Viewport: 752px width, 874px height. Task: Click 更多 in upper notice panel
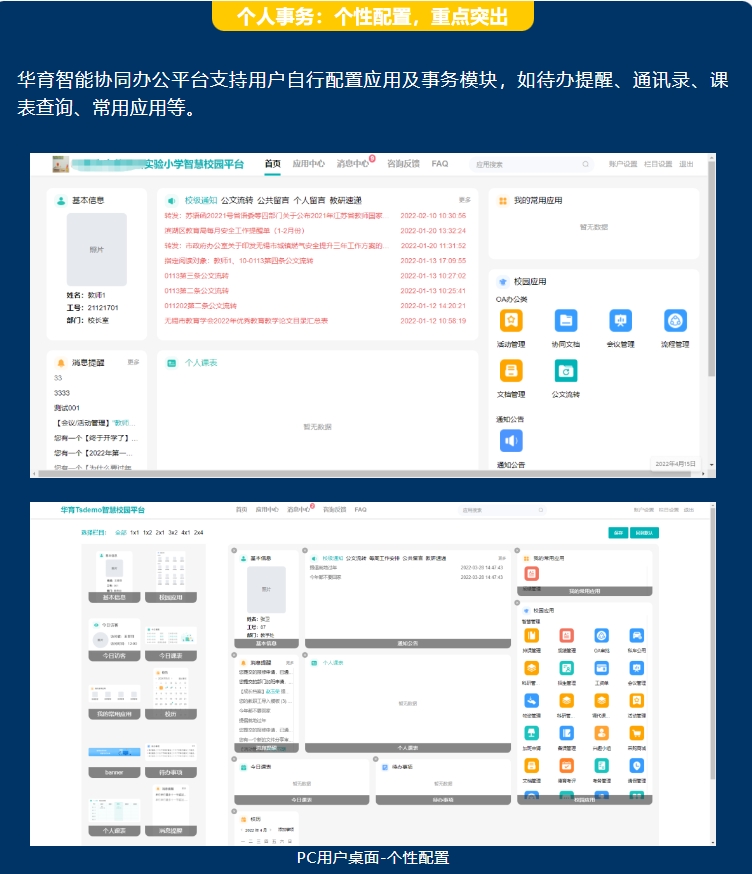[464, 200]
